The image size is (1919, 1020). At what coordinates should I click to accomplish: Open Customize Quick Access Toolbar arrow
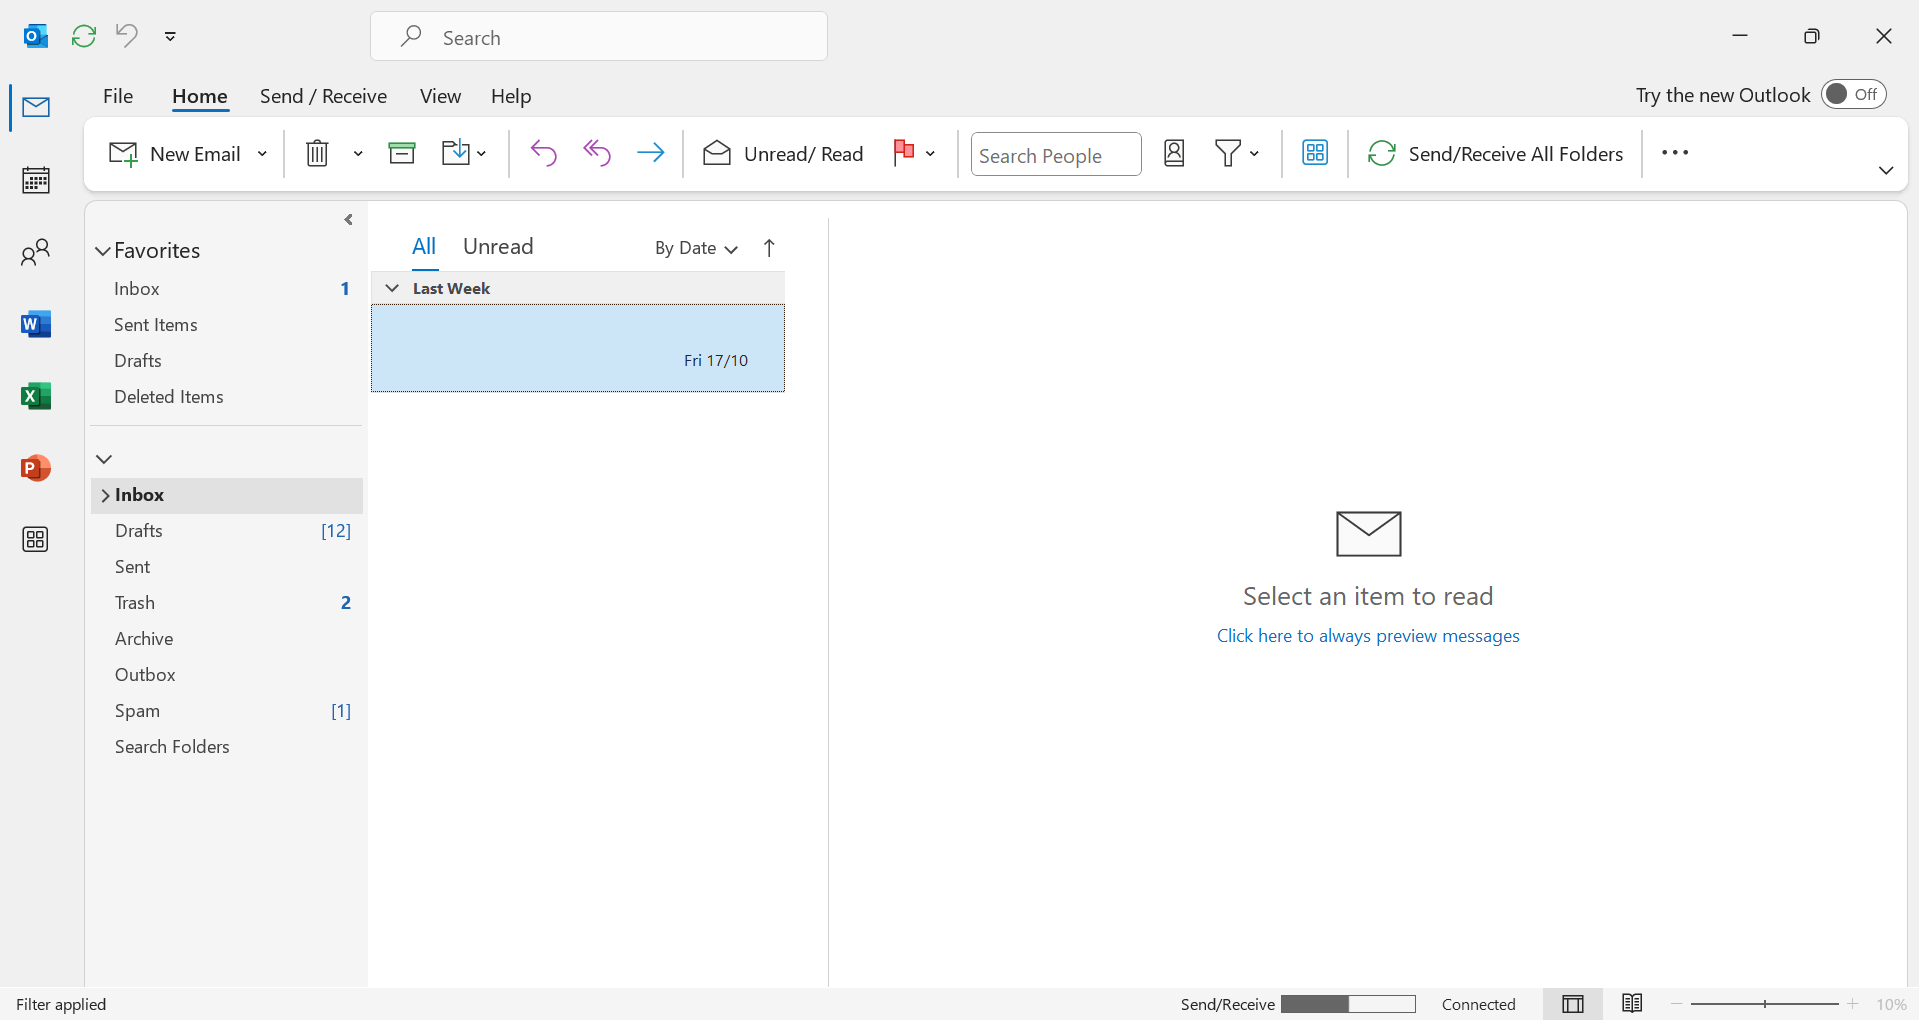(x=170, y=36)
